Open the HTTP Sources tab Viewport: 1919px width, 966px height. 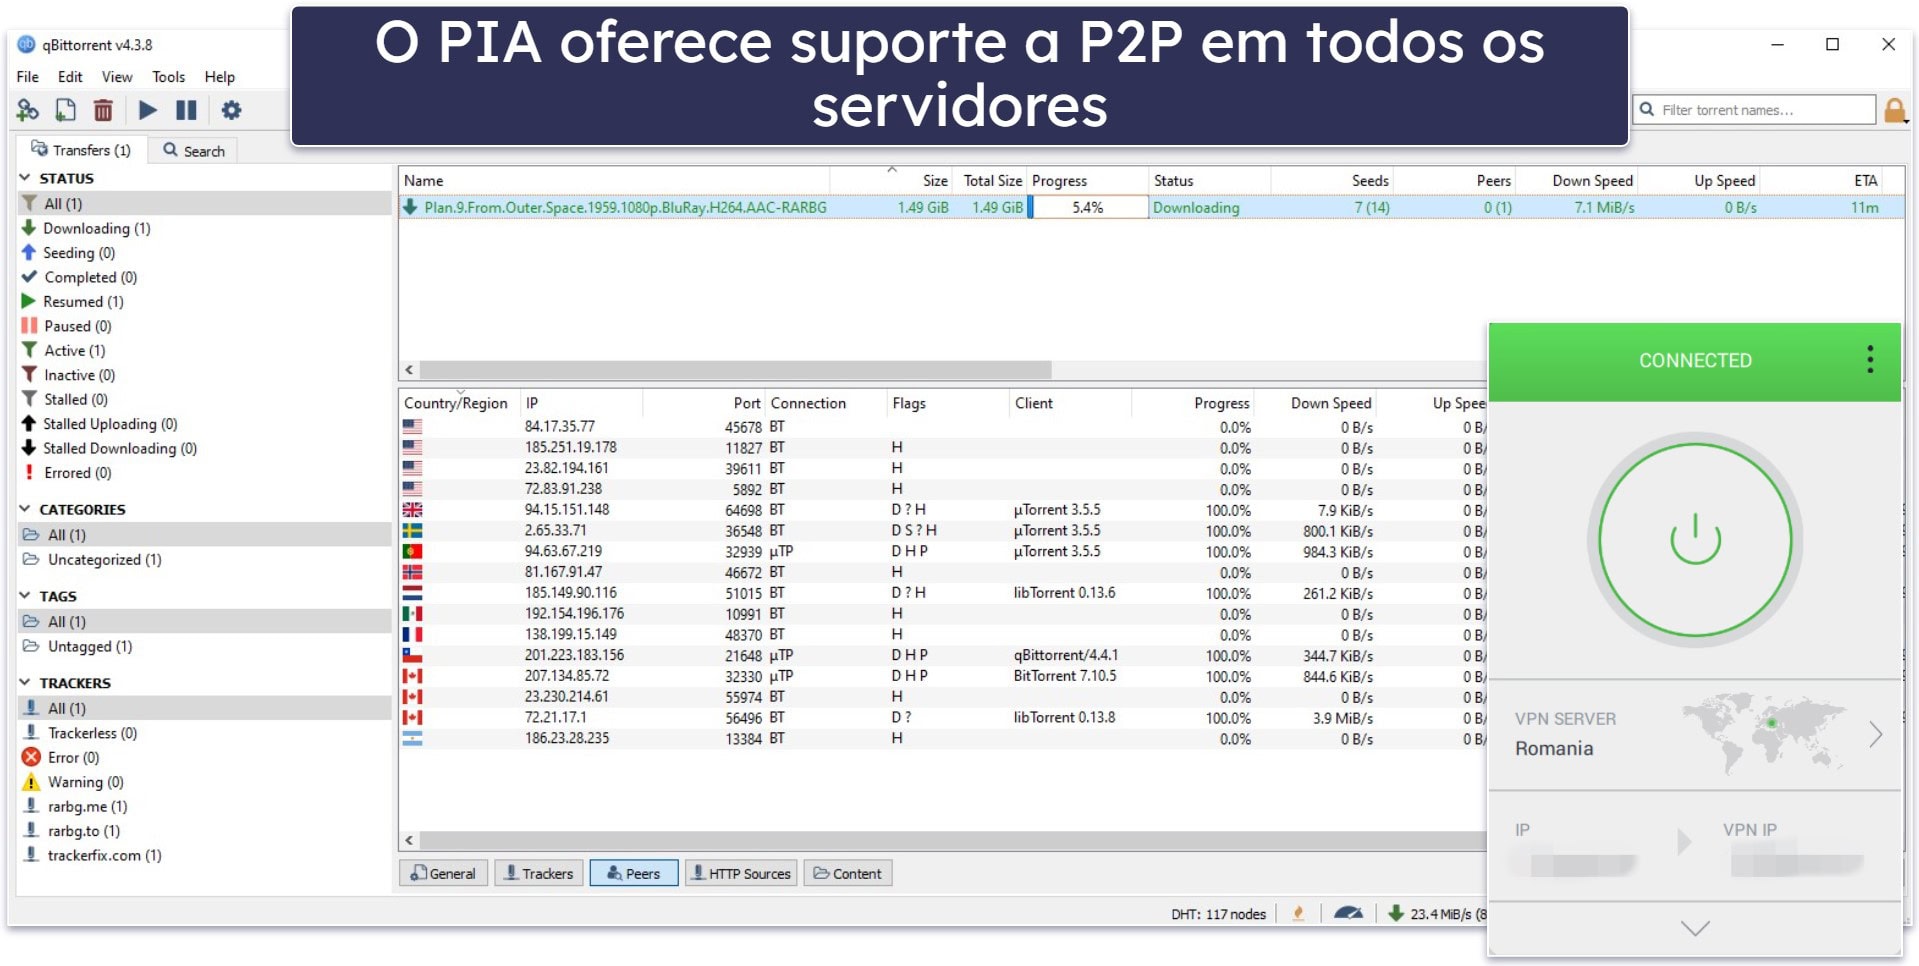tap(741, 873)
